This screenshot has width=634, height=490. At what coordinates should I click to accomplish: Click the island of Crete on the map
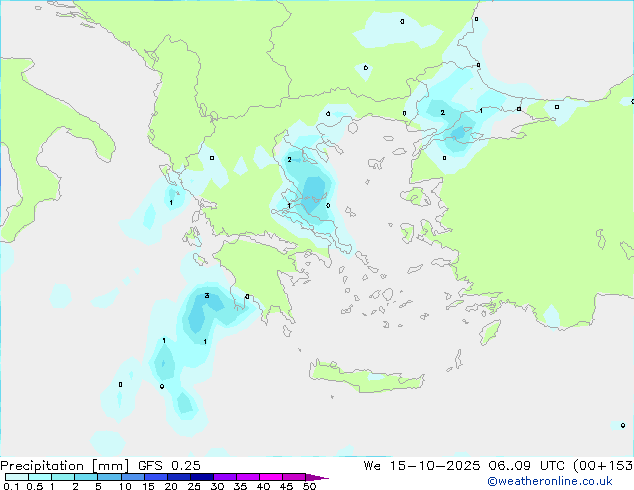(x=366, y=377)
